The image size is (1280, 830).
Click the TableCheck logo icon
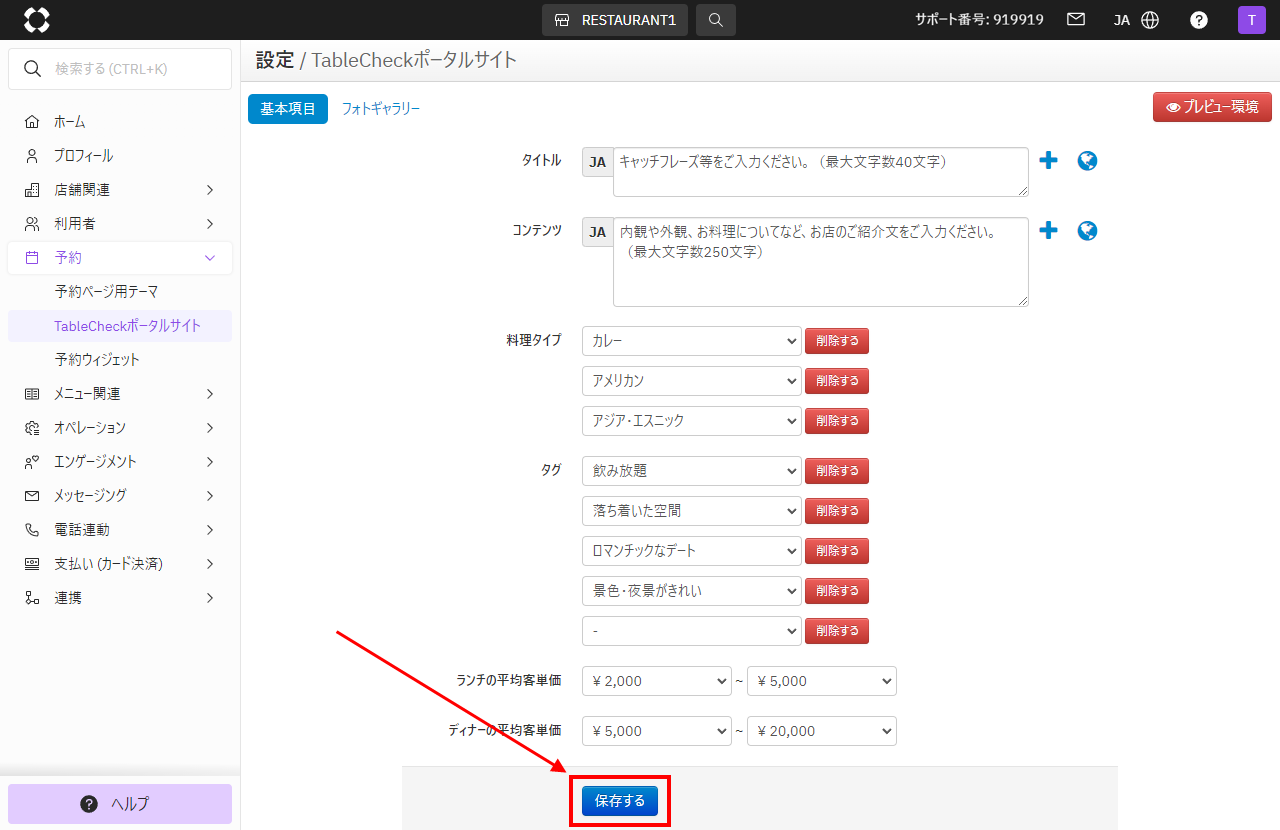(x=37, y=20)
